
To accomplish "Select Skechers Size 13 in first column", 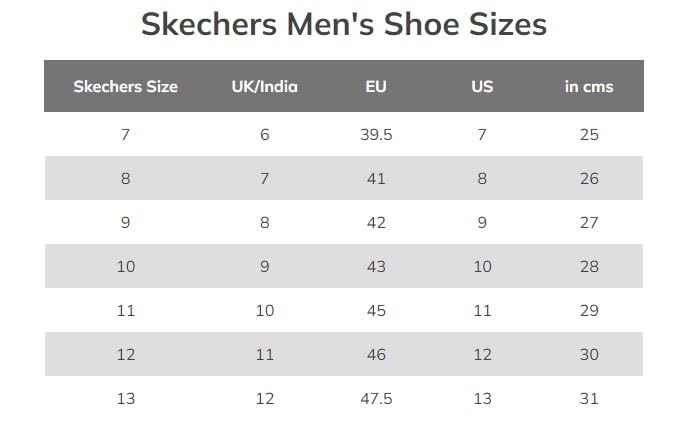I will pyautogui.click(x=125, y=399).
